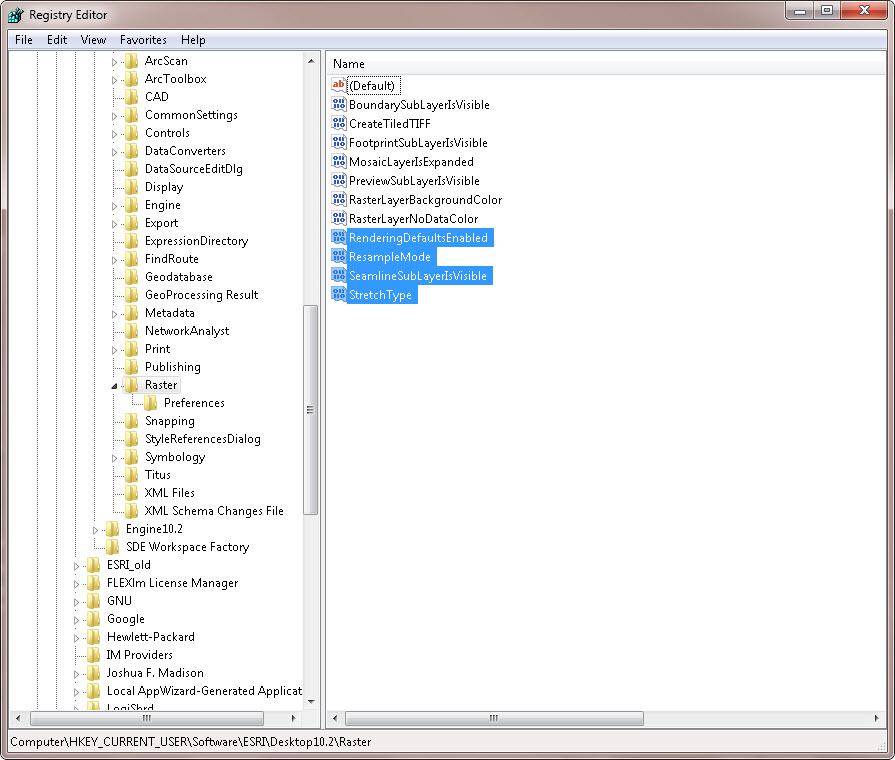Click the binary icon beside CreateTiledTIFF
The image size is (895, 760).
338,123
